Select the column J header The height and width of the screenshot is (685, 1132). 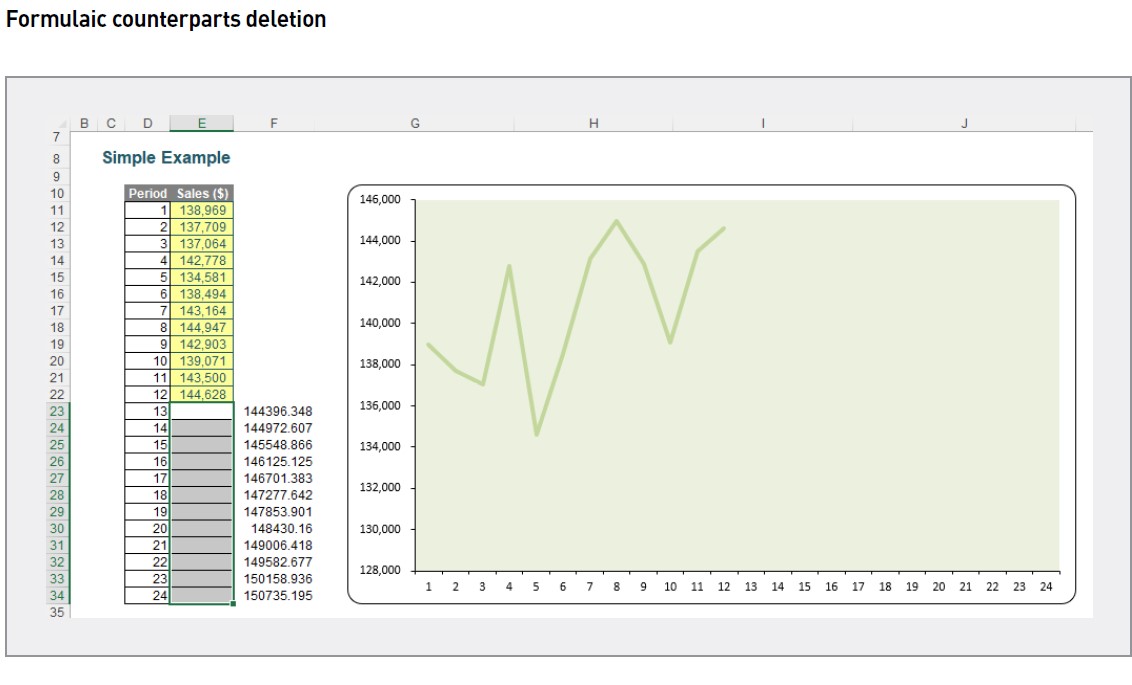pos(964,122)
